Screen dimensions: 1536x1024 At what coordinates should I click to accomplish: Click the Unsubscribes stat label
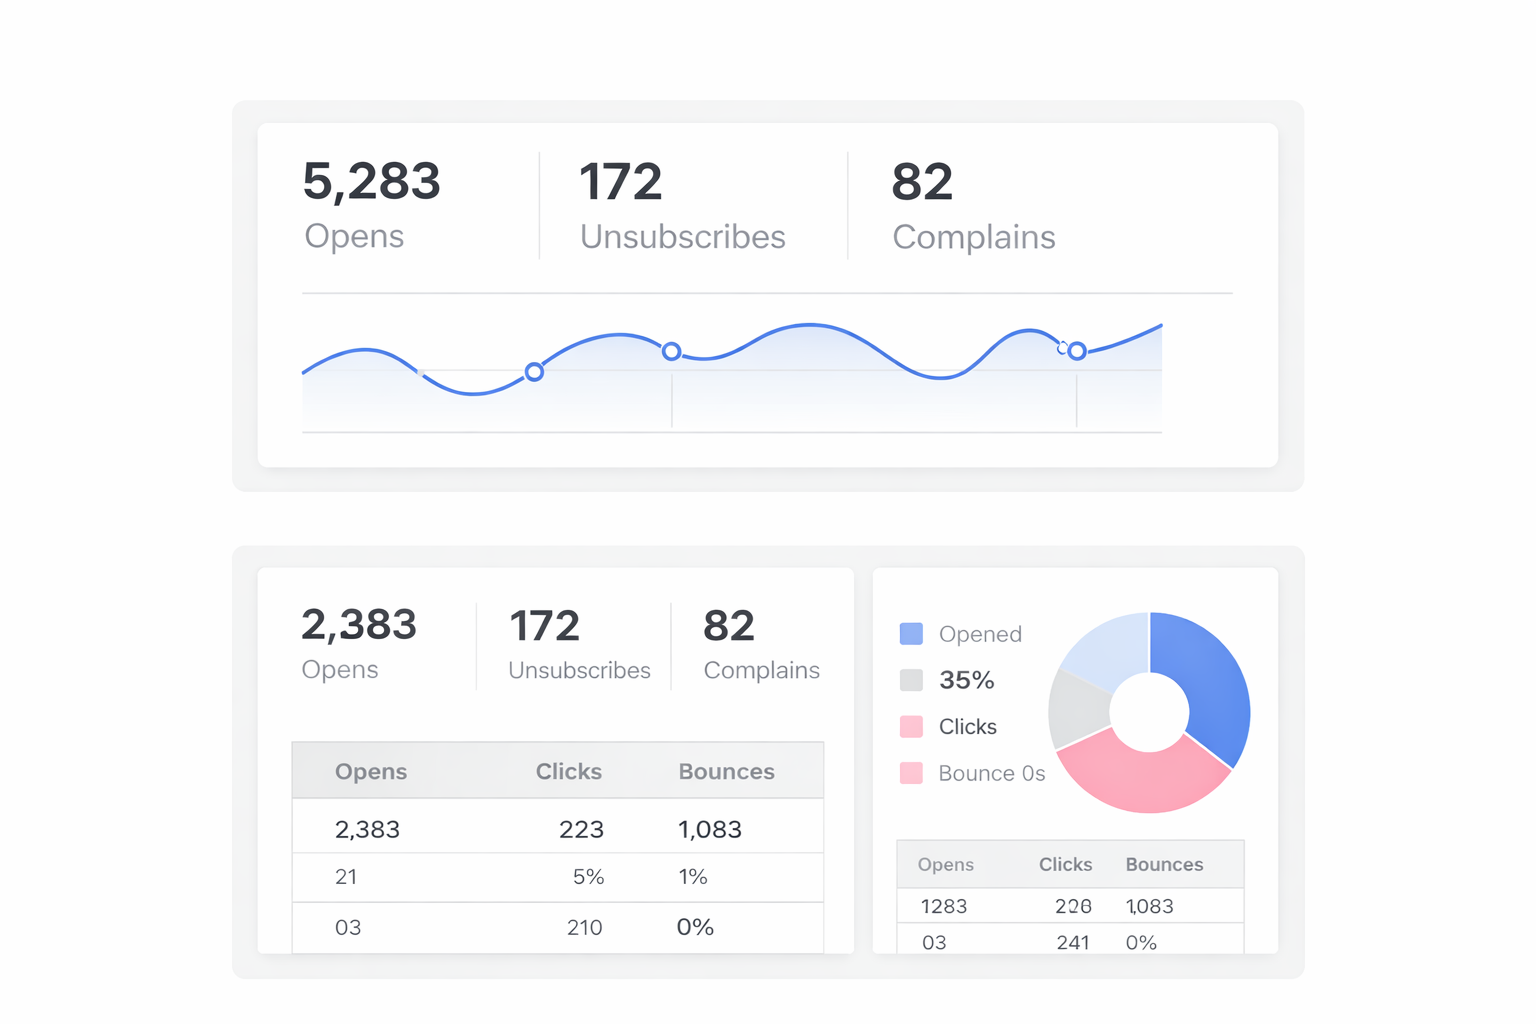[x=682, y=237]
